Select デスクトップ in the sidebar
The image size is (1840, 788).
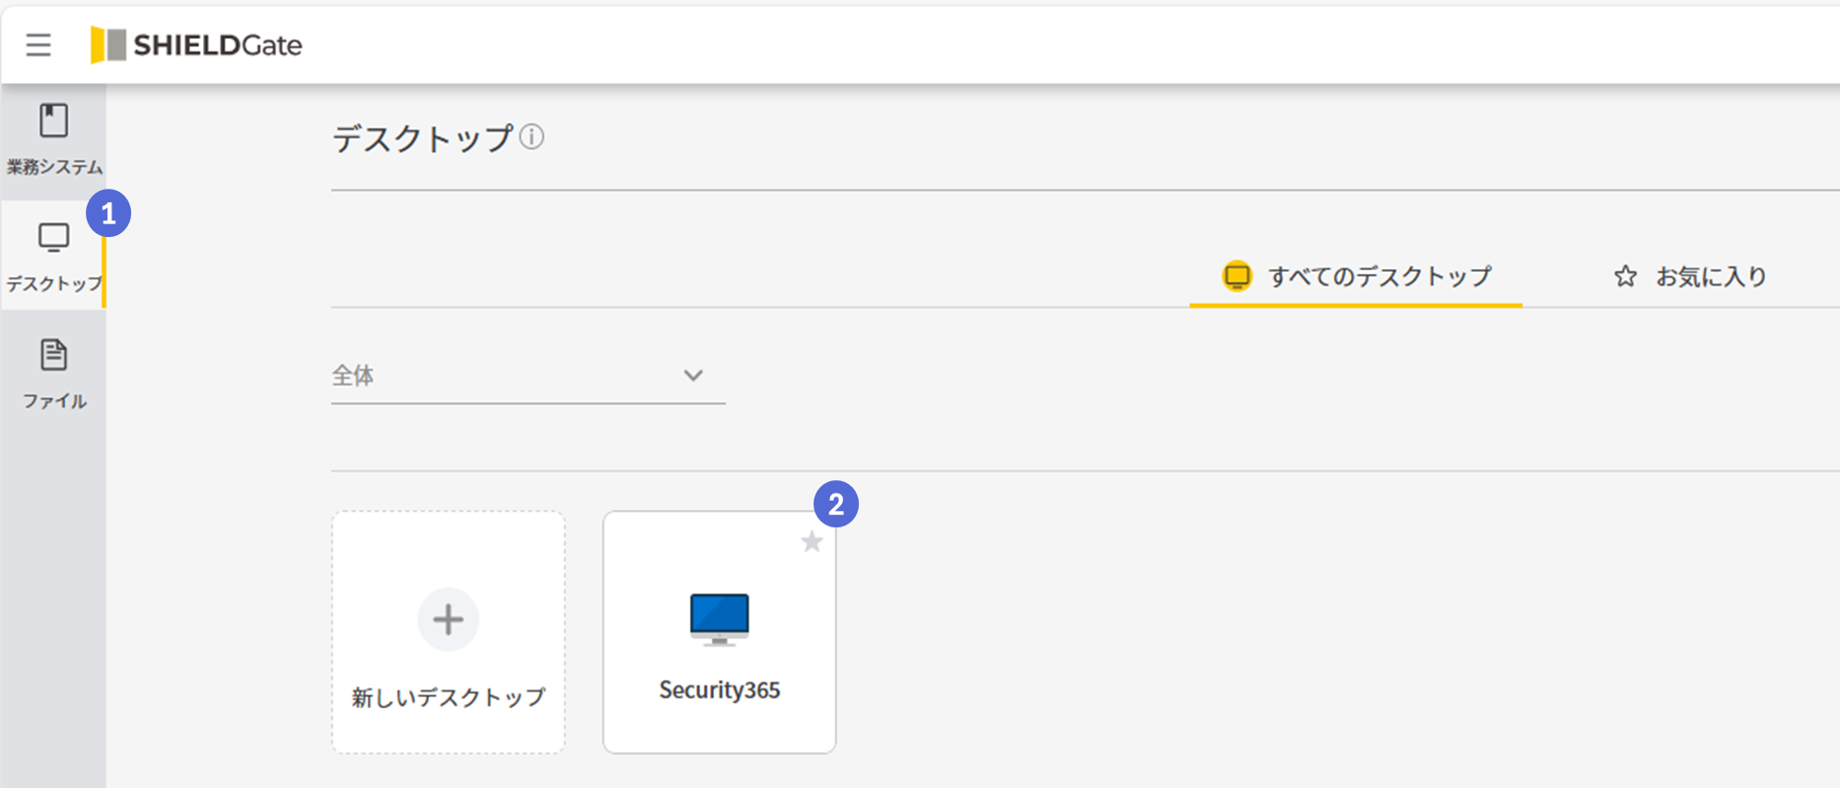pyautogui.click(x=54, y=257)
